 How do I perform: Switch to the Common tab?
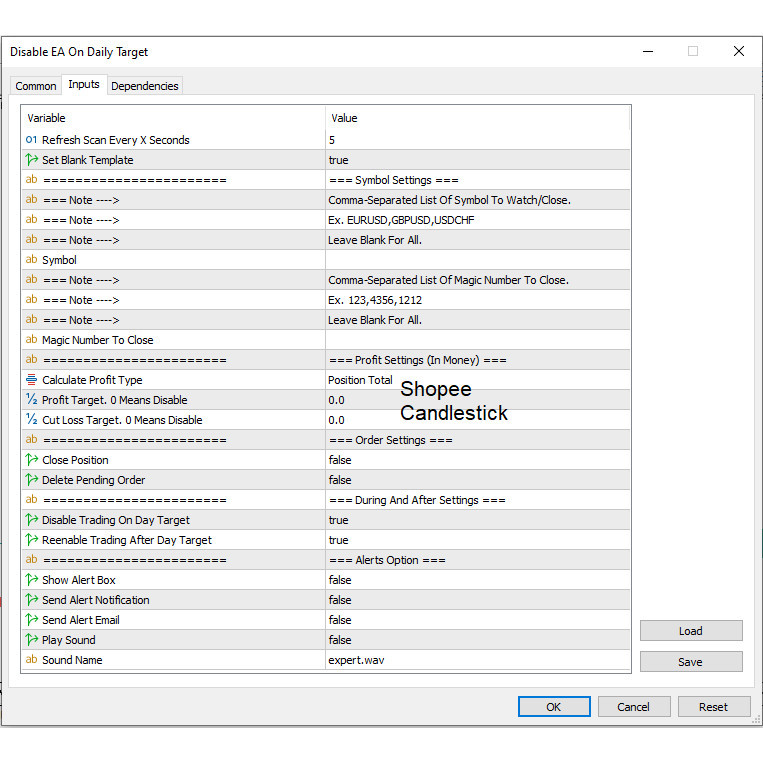pyautogui.click(x=36, y=86)
